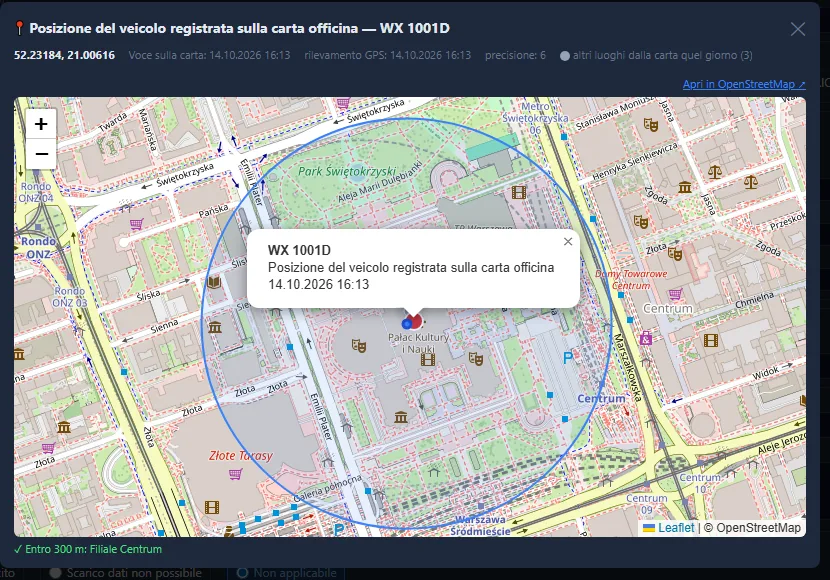Click altri luoghi dalla carta quel giorno (3)
Image resolution: width=830 pixels, height=580 pixels.
click(x=662, y=55)
